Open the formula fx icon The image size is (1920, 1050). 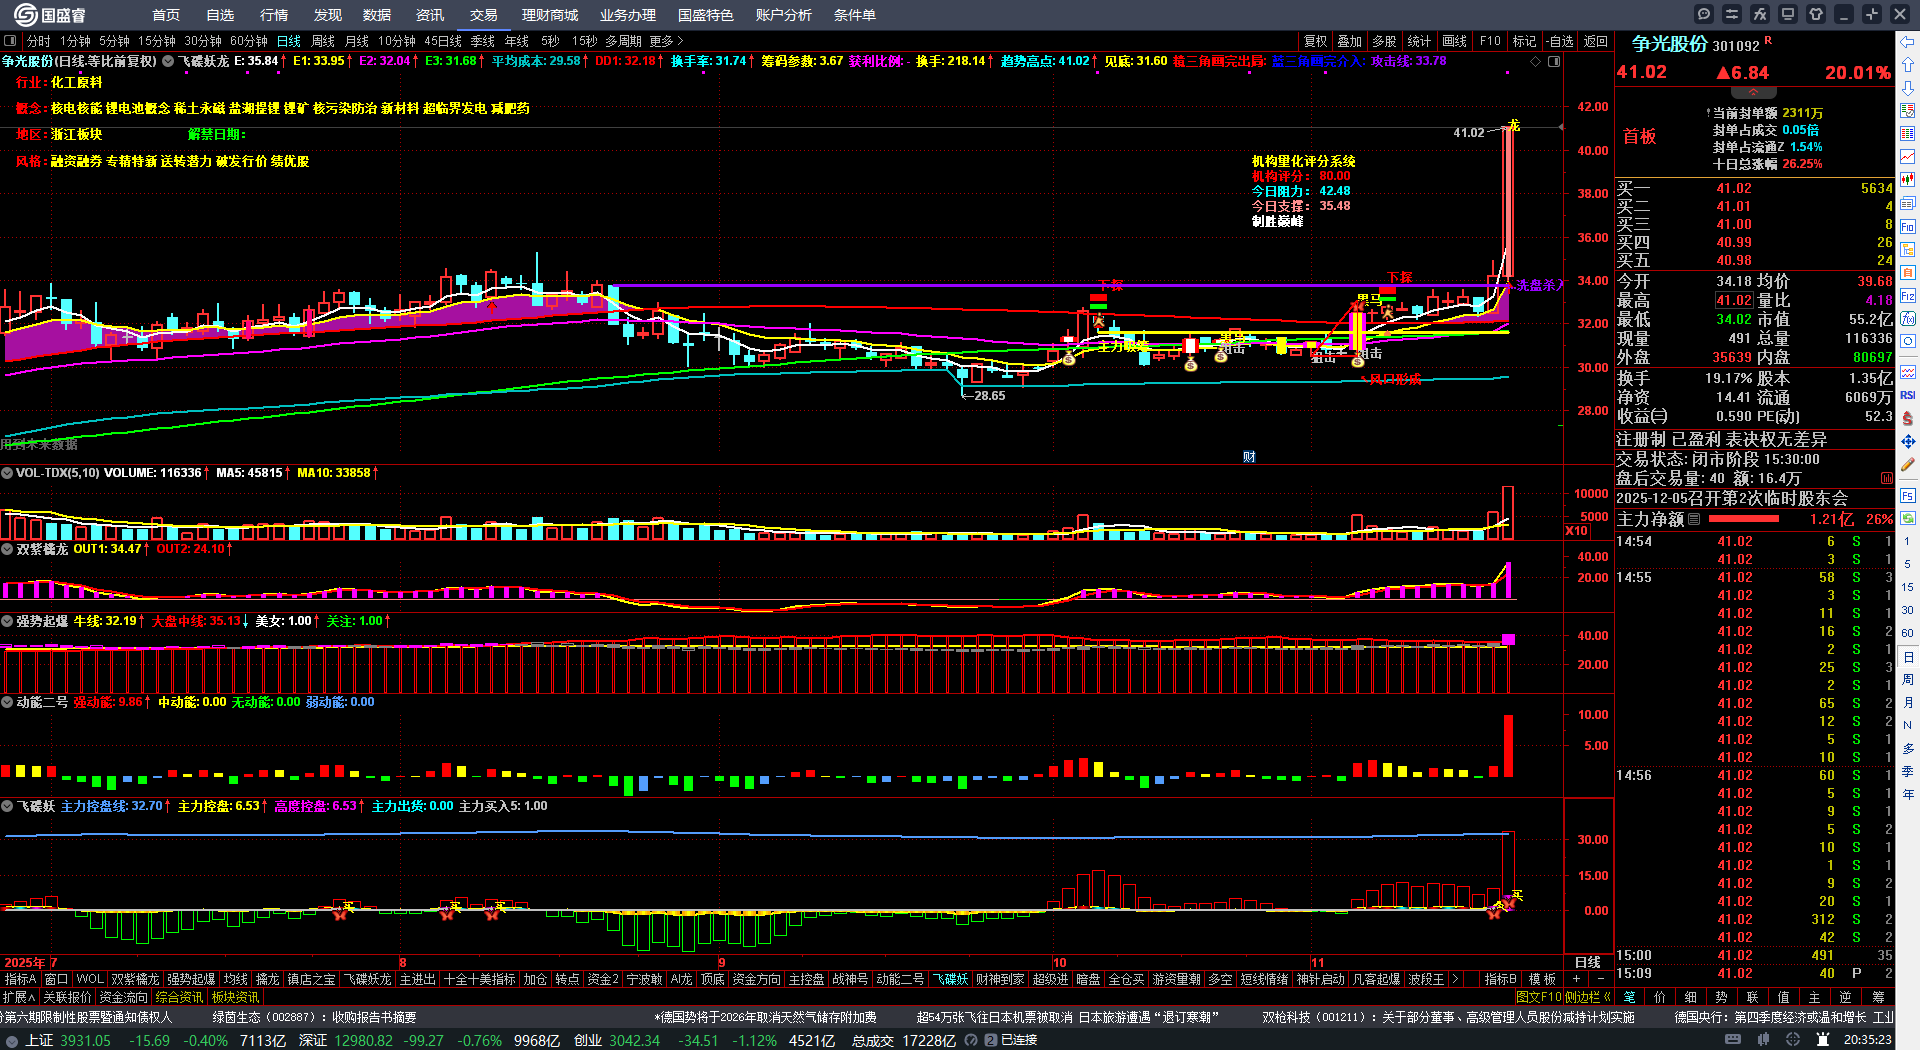1760,14
